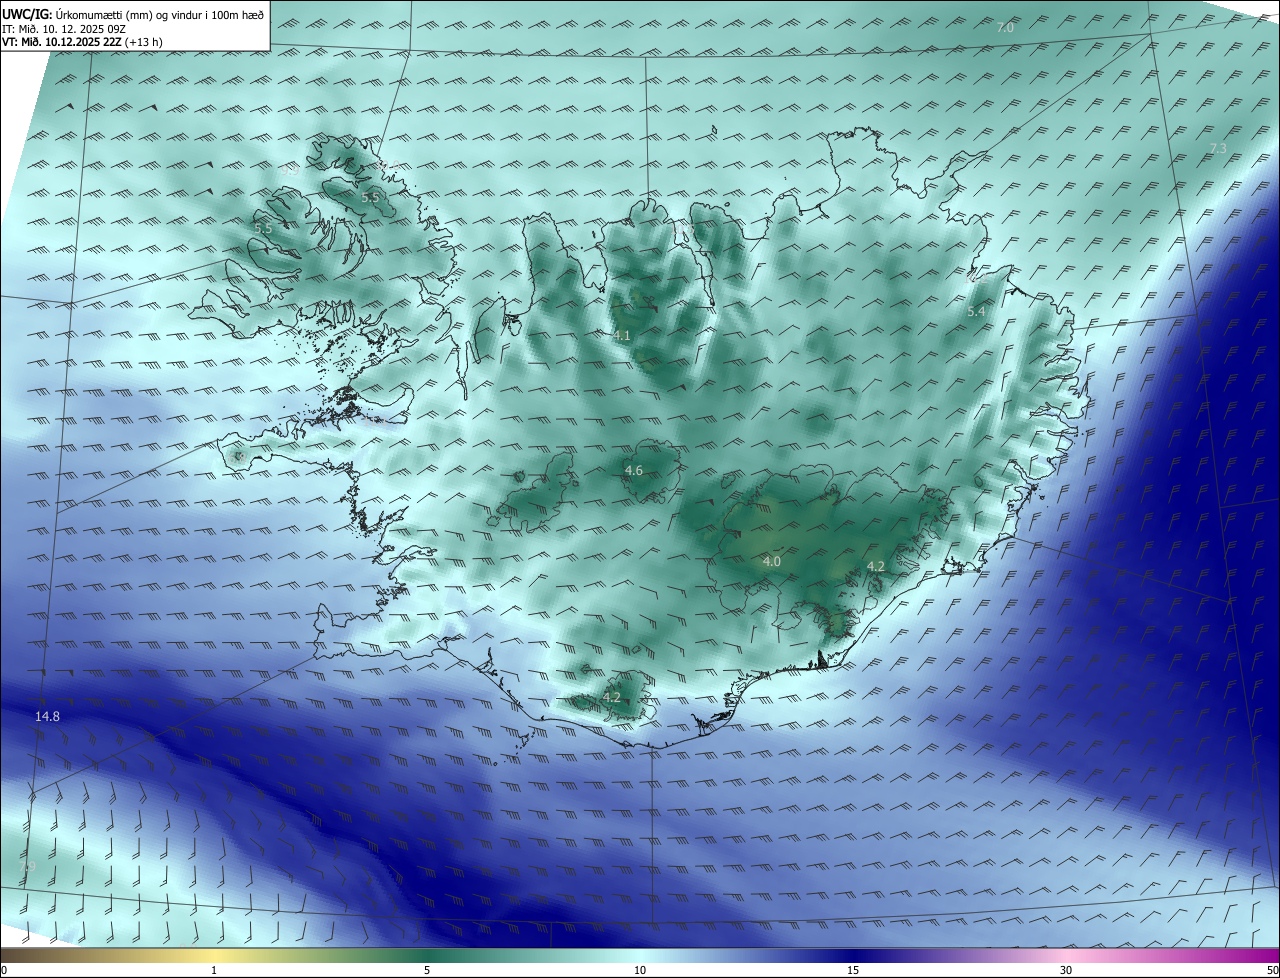Click the valid time line starting with VT:
Viewport: 1280px width, 978px height.
pyautogui.click(x=82, y=42)
